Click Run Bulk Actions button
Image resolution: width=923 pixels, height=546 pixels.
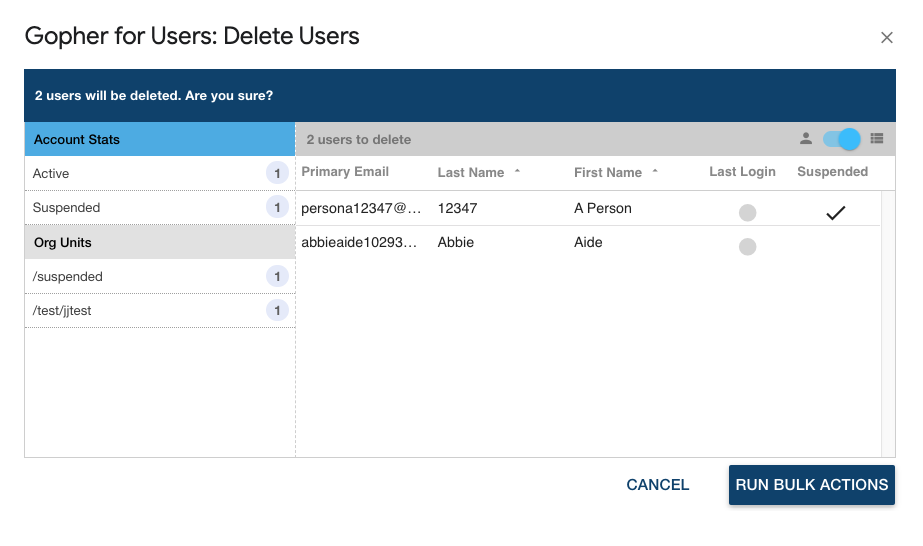coord(811,485)
